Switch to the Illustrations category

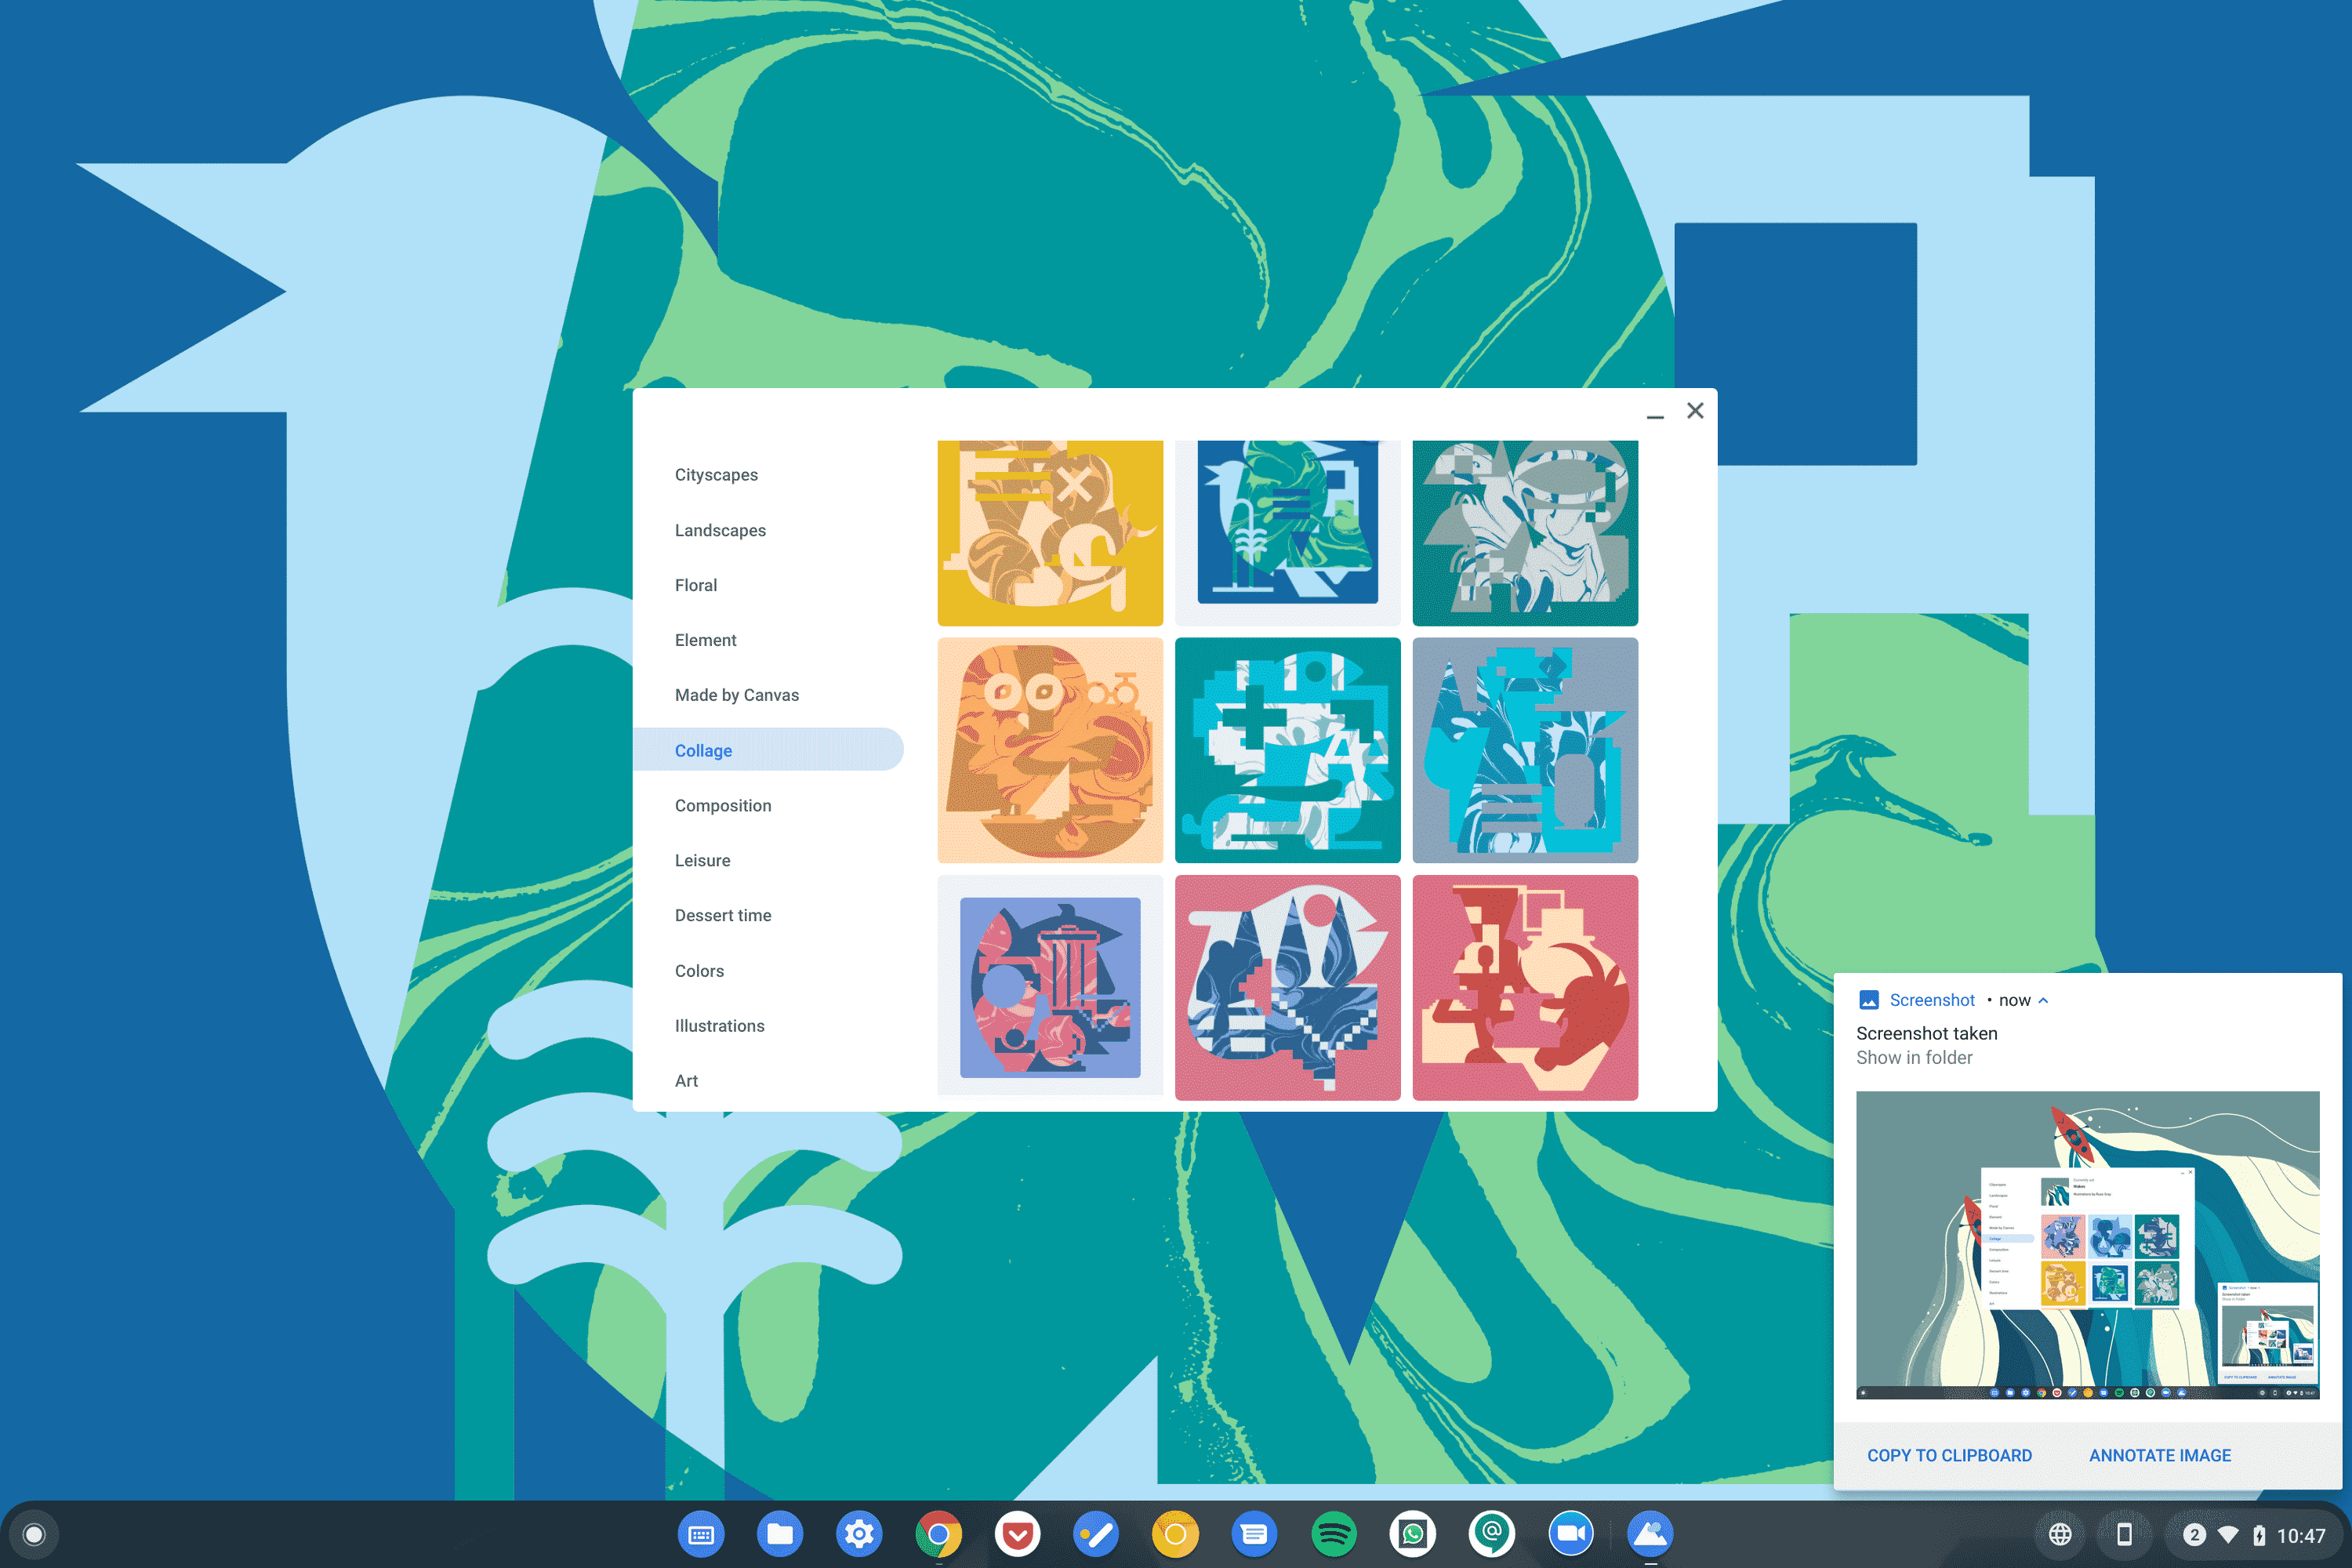click(x=719, y=1025)
